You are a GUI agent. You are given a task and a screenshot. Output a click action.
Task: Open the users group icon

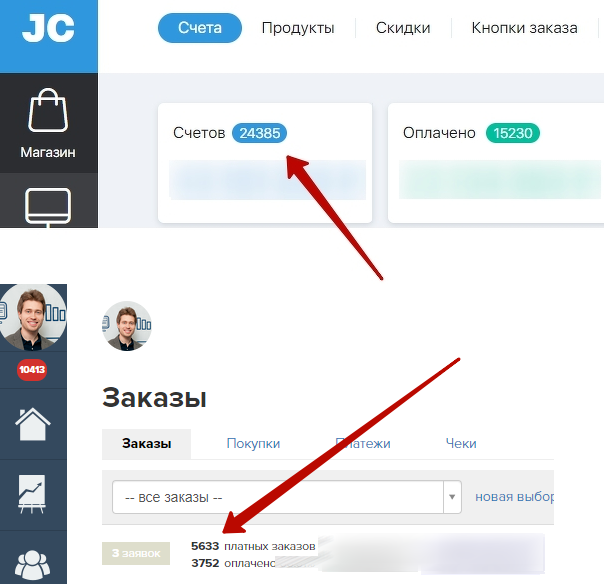coord(32,565)
